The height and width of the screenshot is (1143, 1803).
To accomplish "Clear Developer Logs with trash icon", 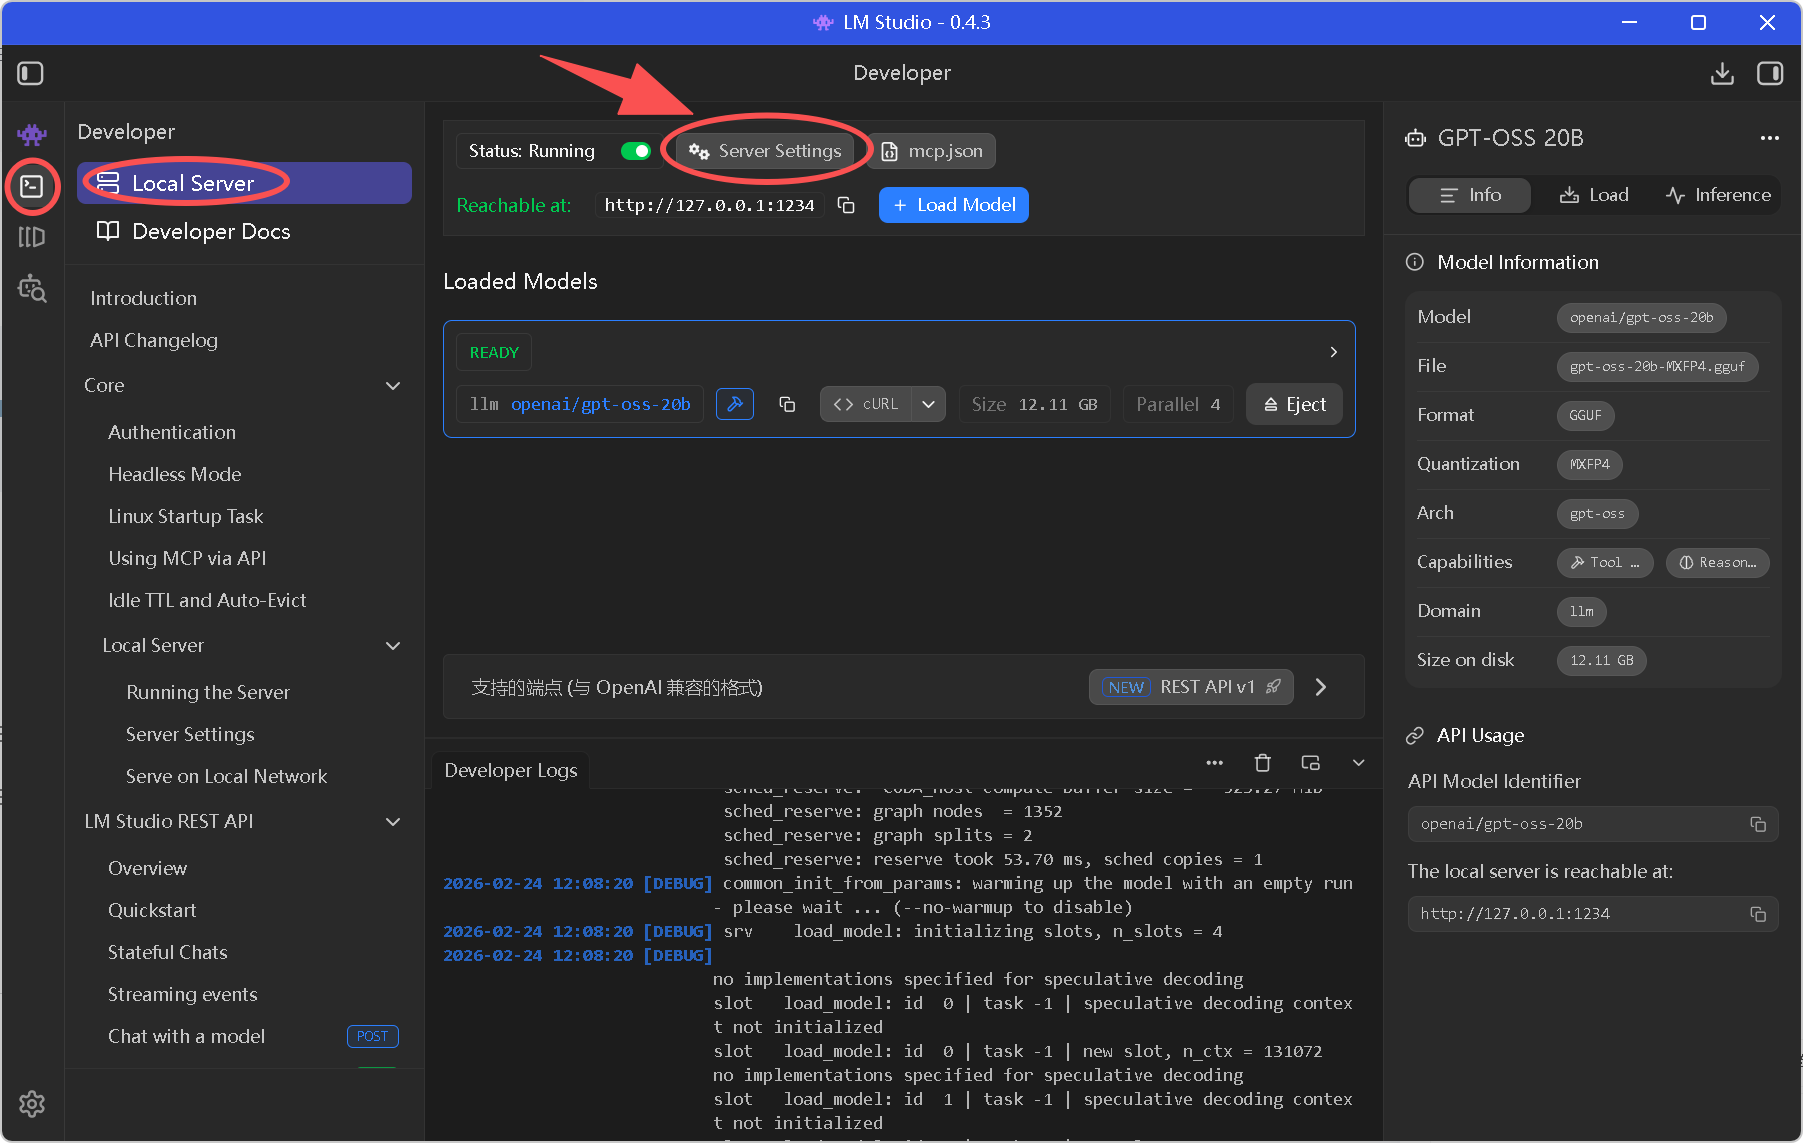I will click(x=1263, y=763).
